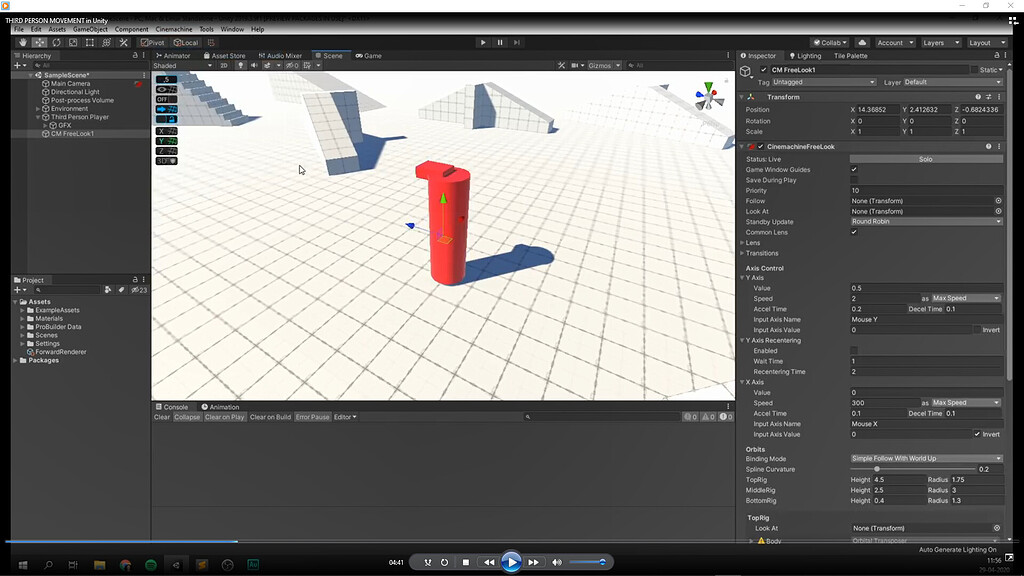Click the Solo button in the Inspector
This screenshot has width=1024, height=576.
coord(925,159)
